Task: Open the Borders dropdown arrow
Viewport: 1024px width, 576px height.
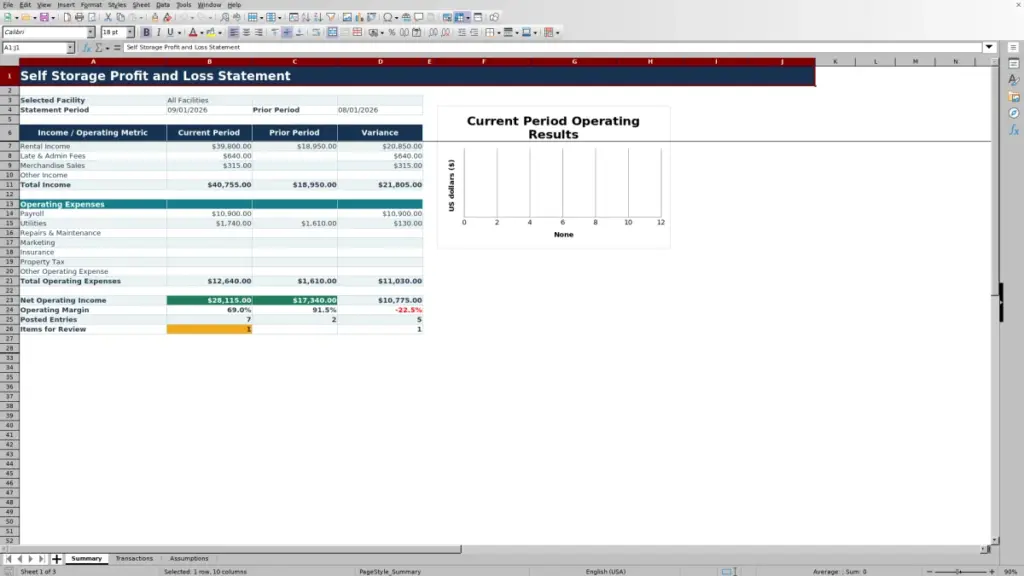Action: coord(498,33)
